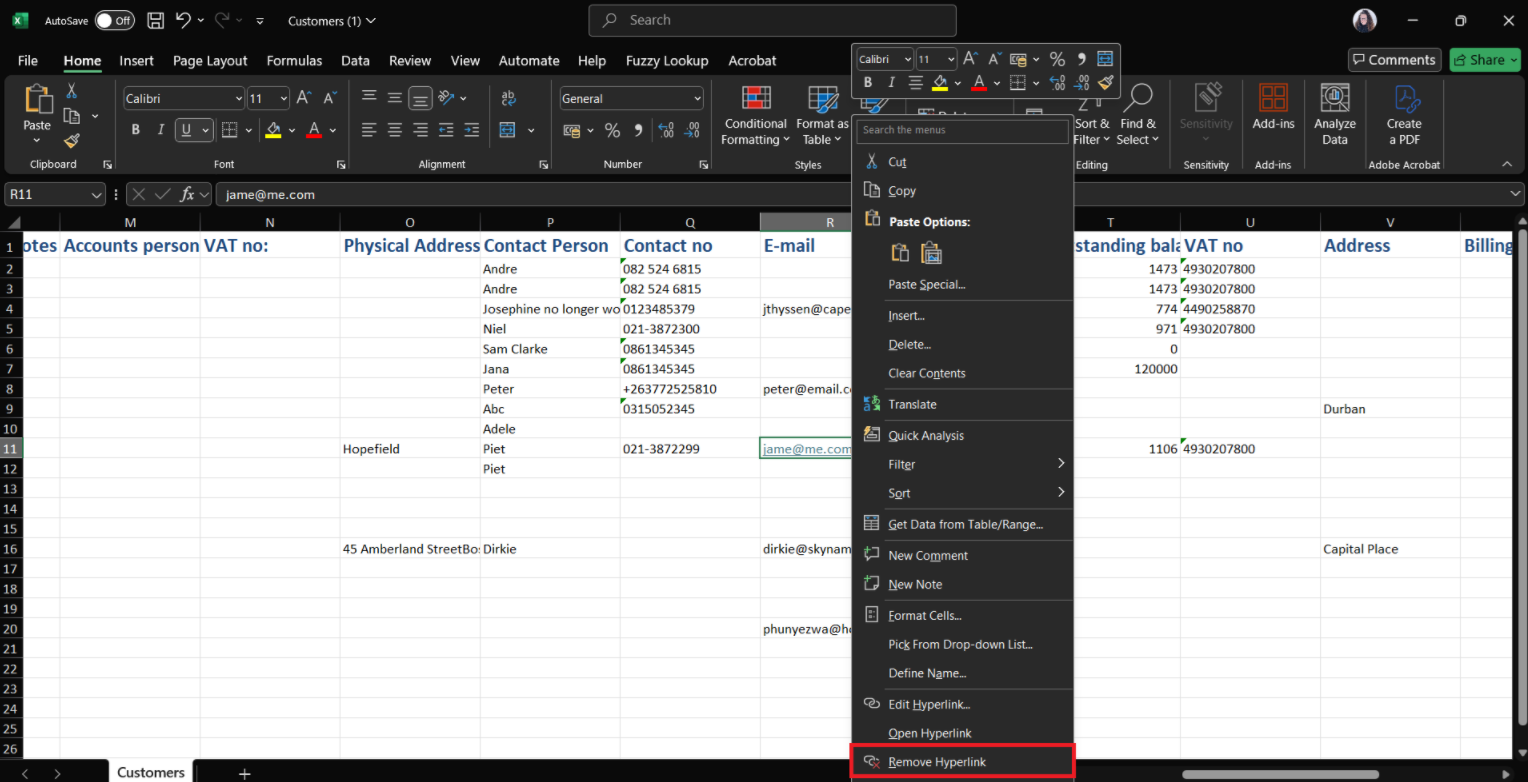The image size is (1528, 782).
Task: Open the Calibri font name dropdown
Action: (238, 99)
